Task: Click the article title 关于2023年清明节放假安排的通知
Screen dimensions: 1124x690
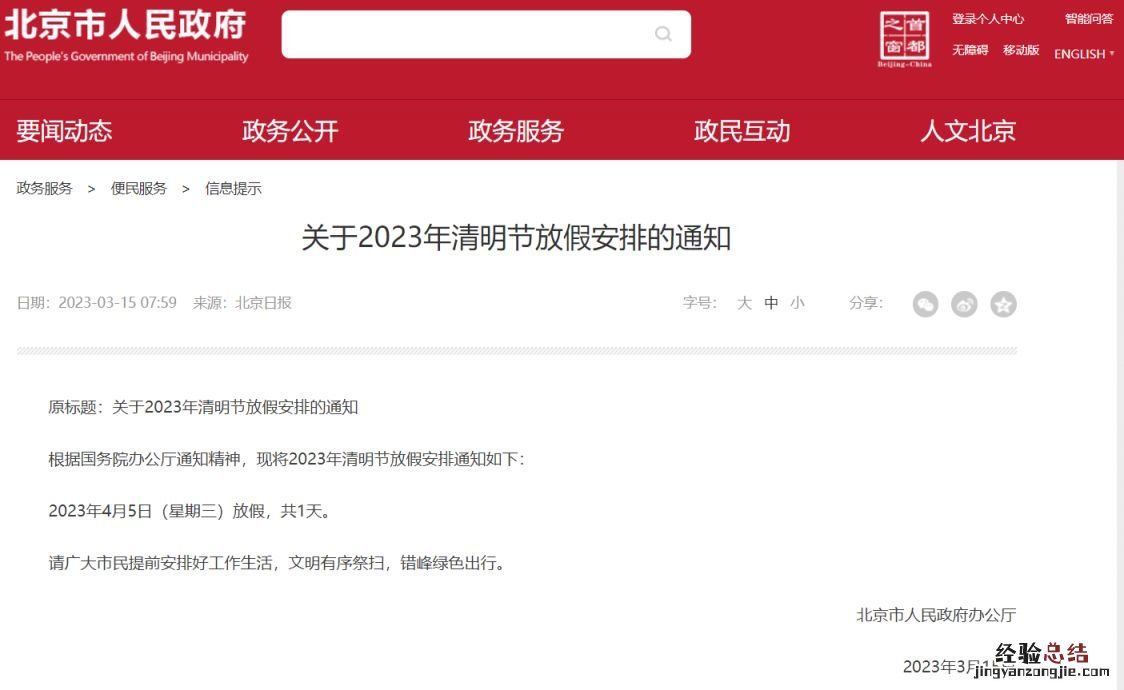Action: [516, 238]
